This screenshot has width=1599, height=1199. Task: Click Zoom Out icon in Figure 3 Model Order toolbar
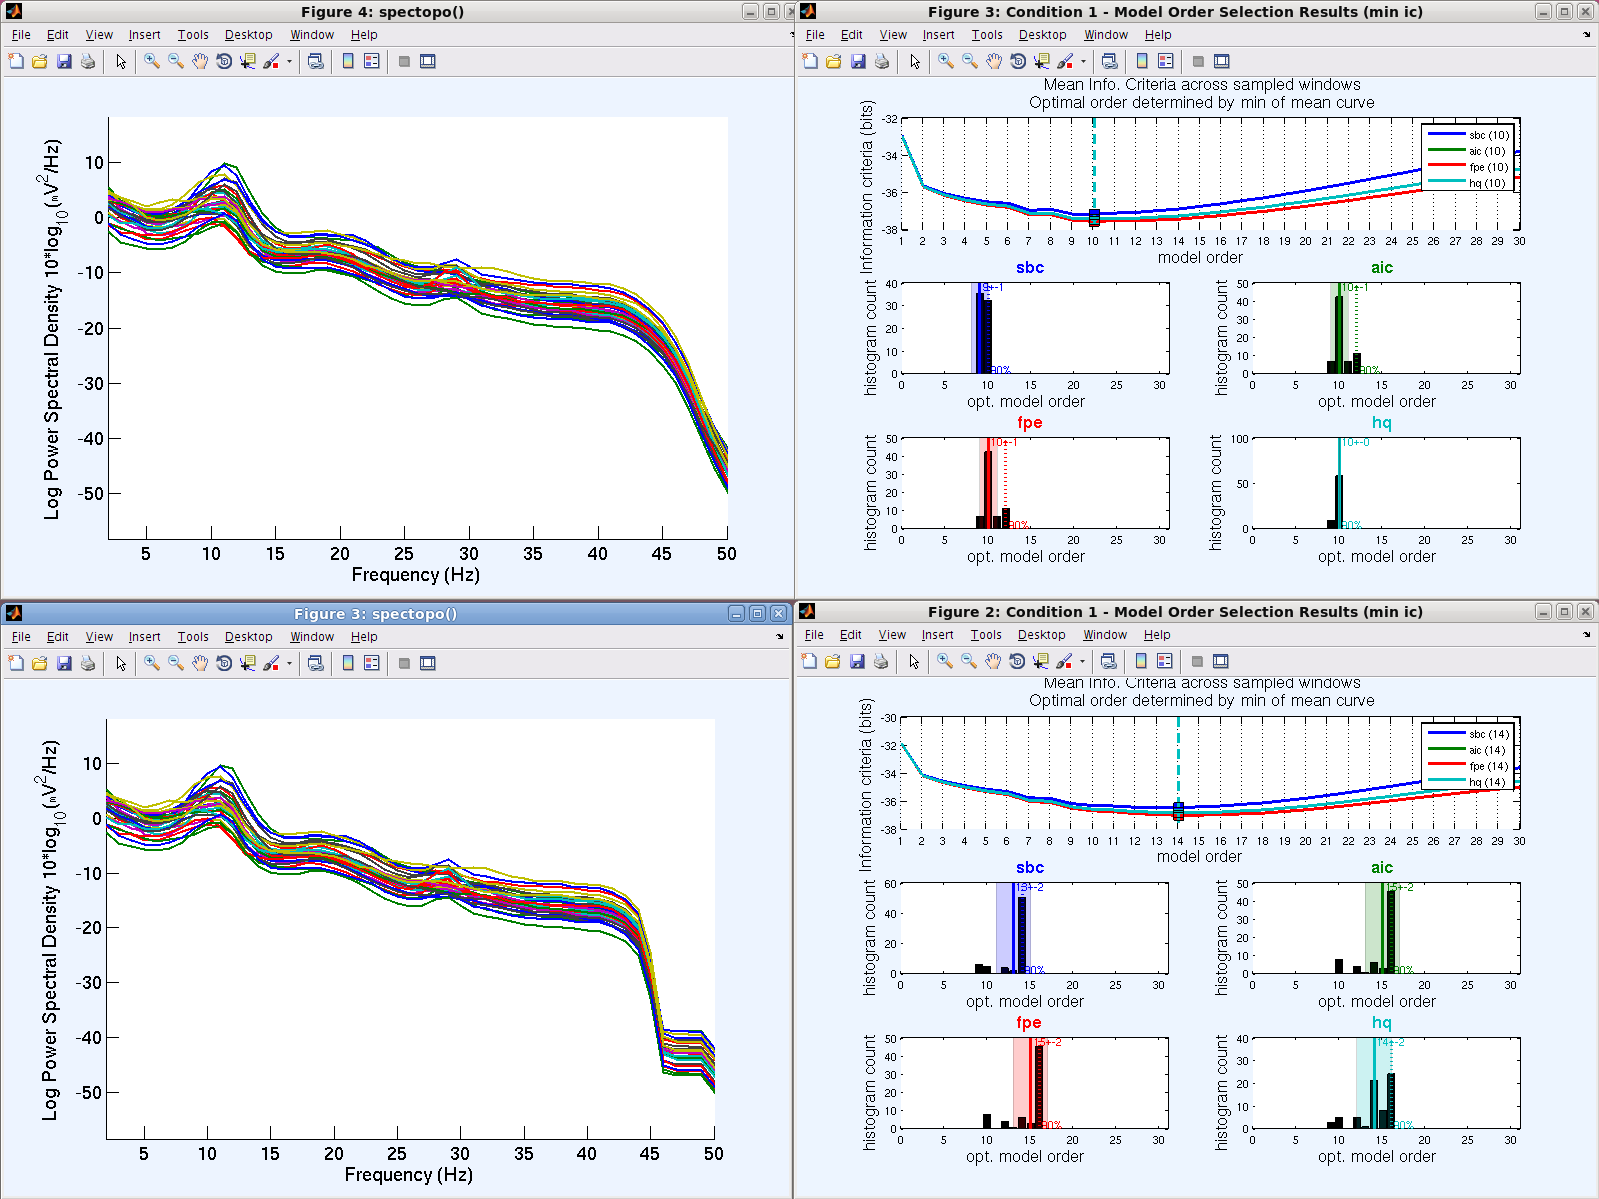tap(970, 61)
